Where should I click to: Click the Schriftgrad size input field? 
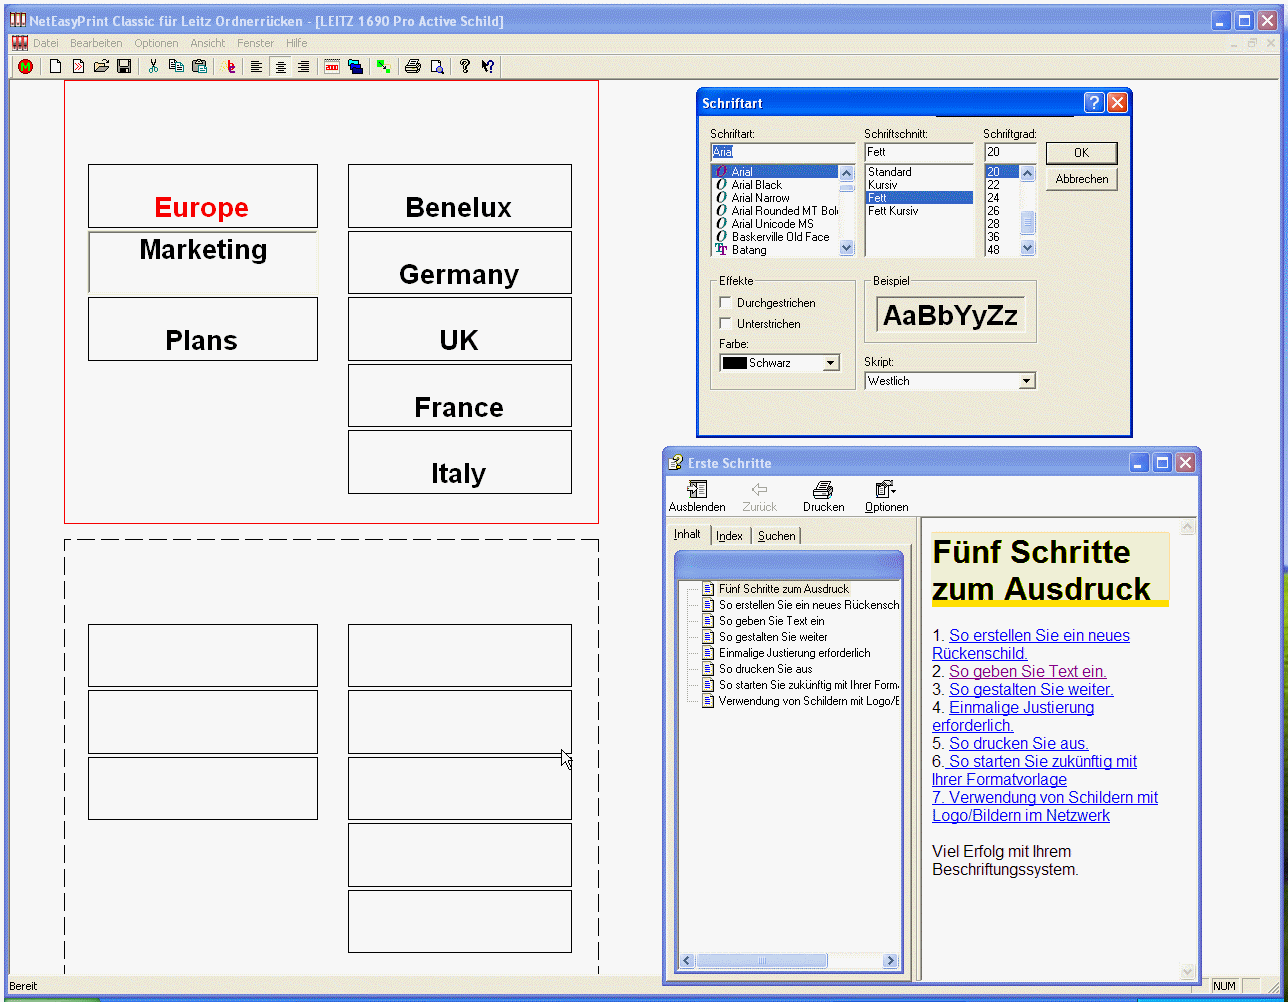(1008, 152)
